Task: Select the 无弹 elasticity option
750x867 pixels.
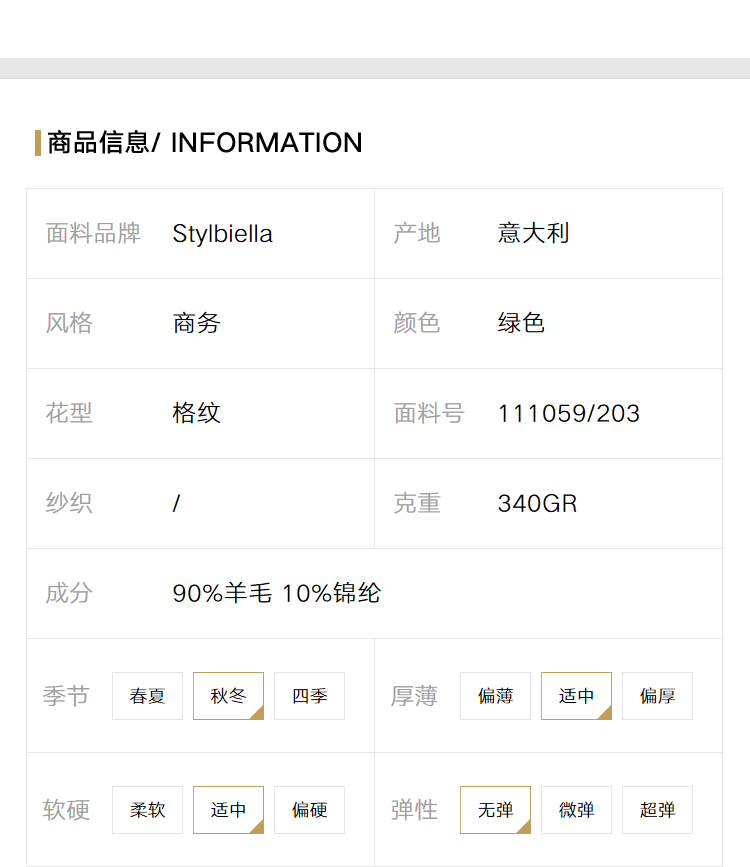Action: pos(495,809)
